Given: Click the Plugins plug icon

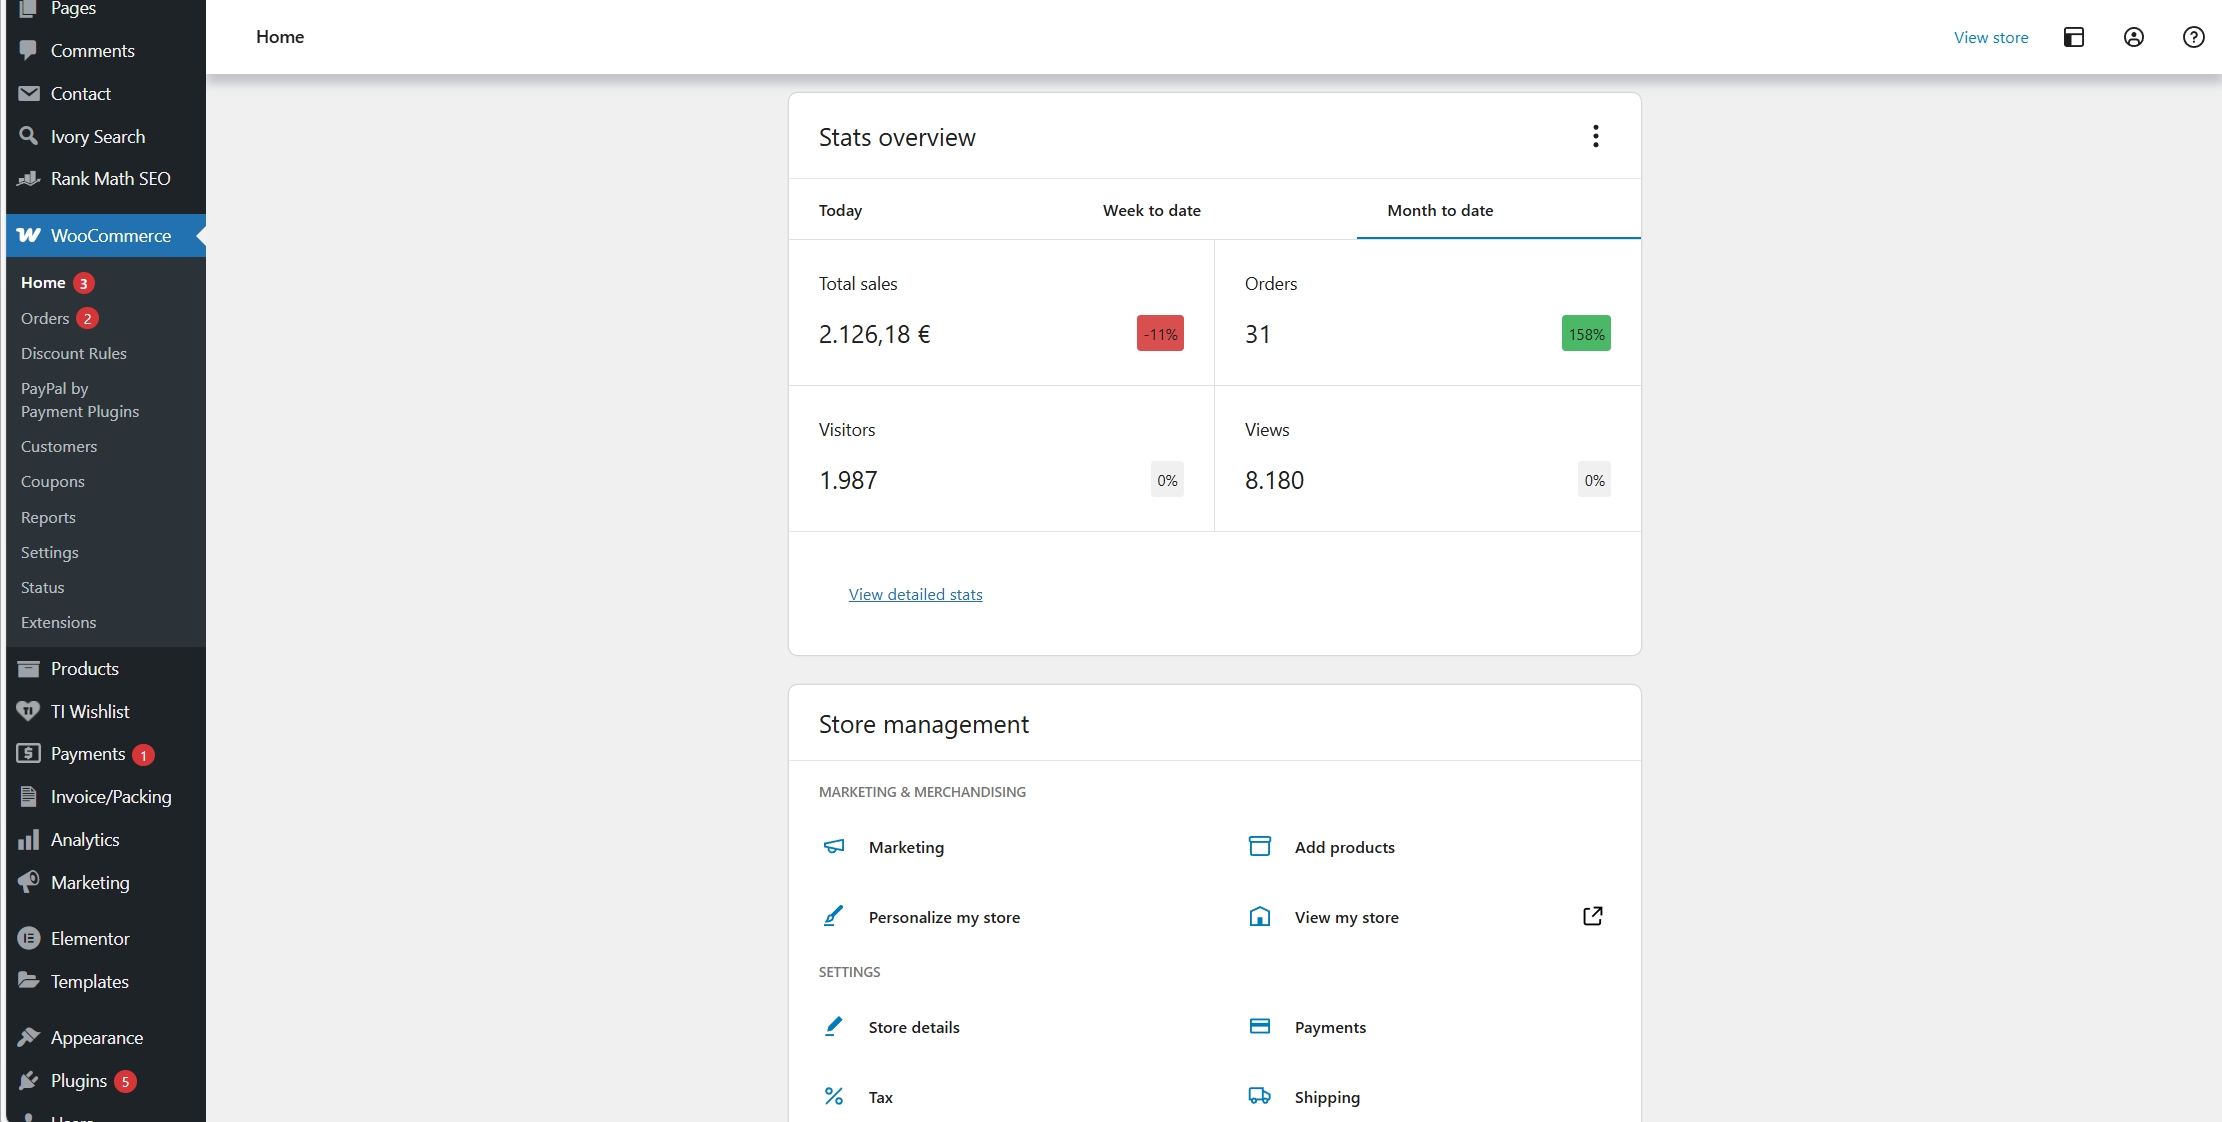Looking at the screenshot, I should [x=29, y=1080].
